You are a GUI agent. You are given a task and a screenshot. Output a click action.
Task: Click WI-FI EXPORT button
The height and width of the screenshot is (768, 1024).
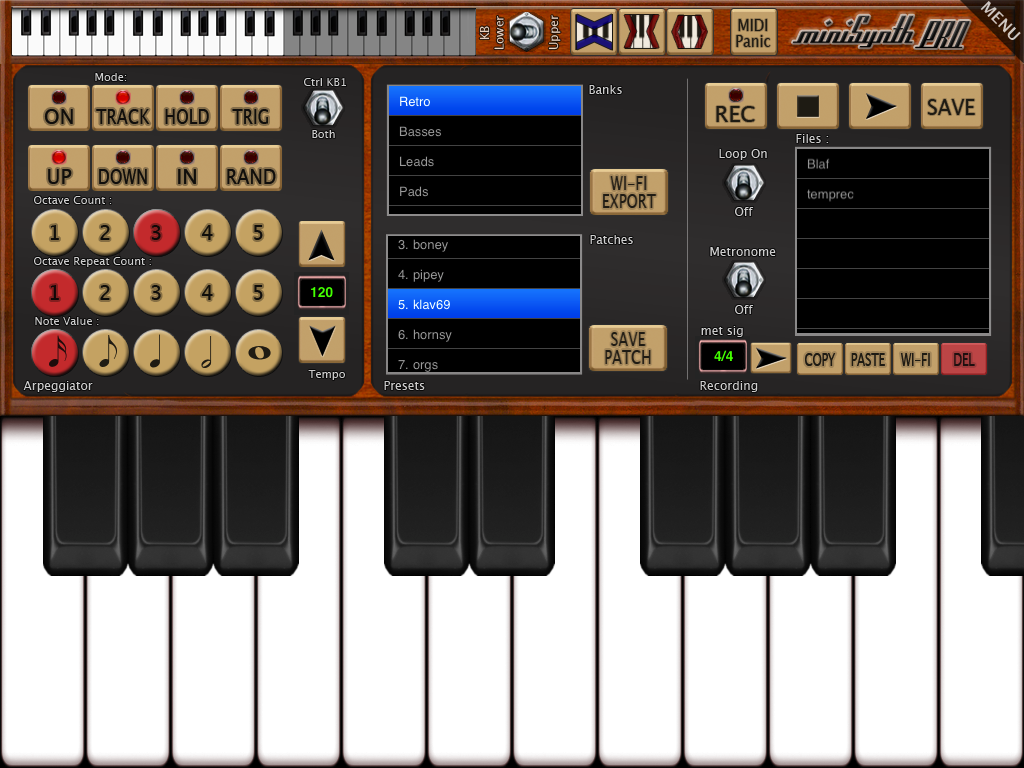tap(629, 192)
